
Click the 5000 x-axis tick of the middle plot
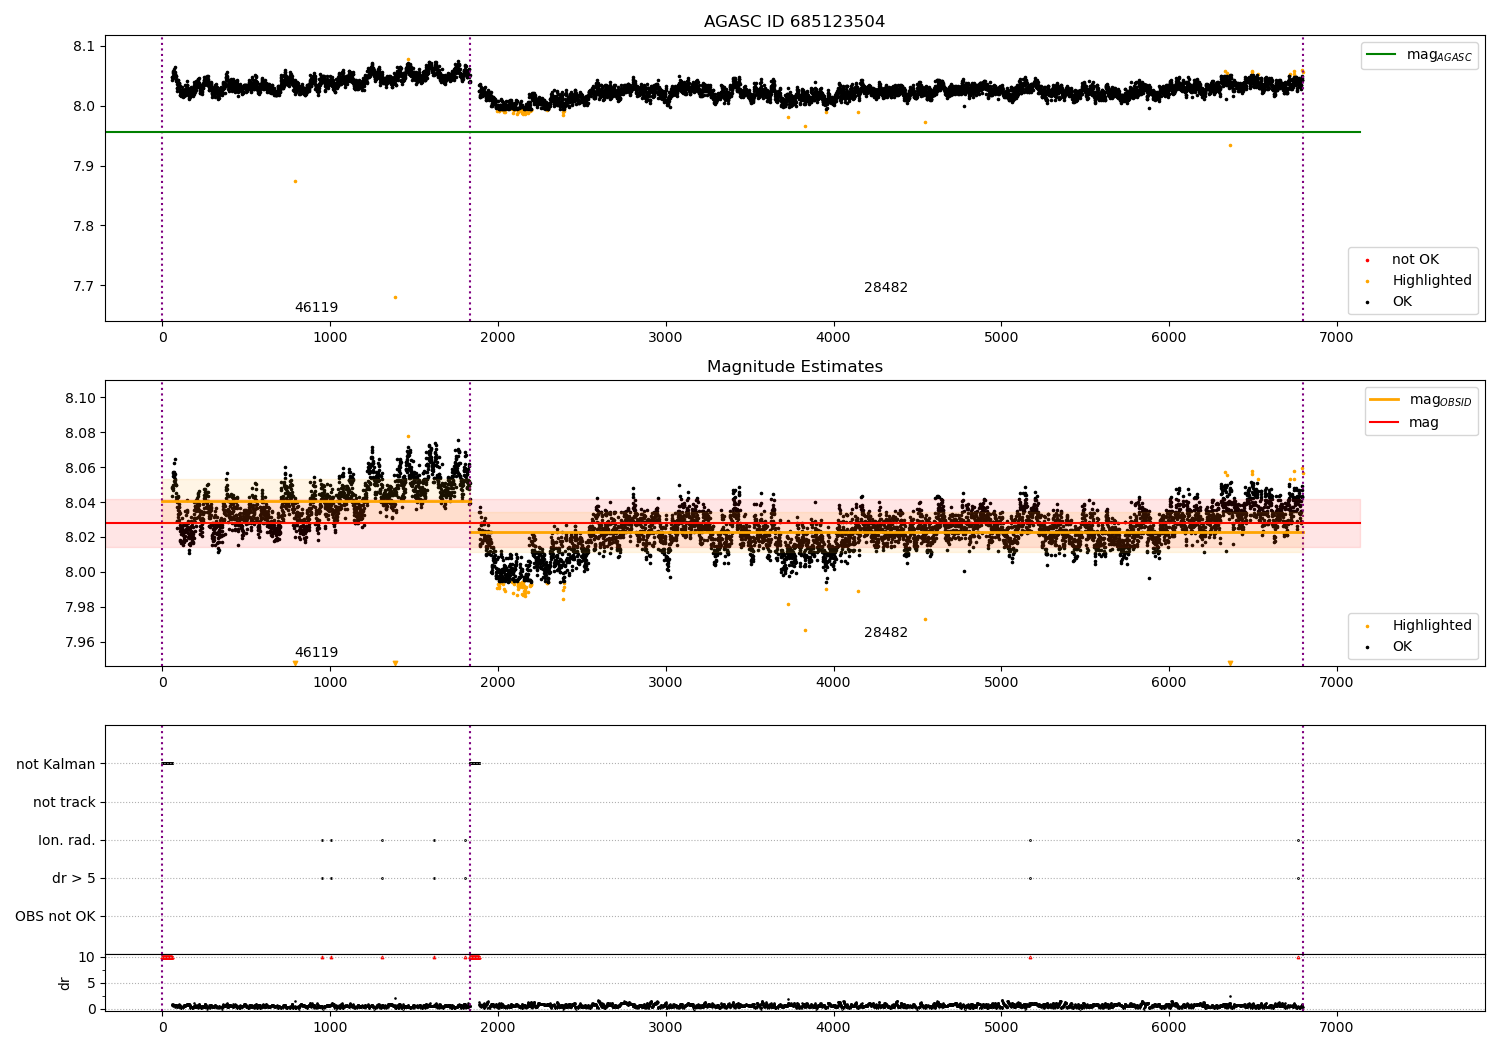point(1001,682)
